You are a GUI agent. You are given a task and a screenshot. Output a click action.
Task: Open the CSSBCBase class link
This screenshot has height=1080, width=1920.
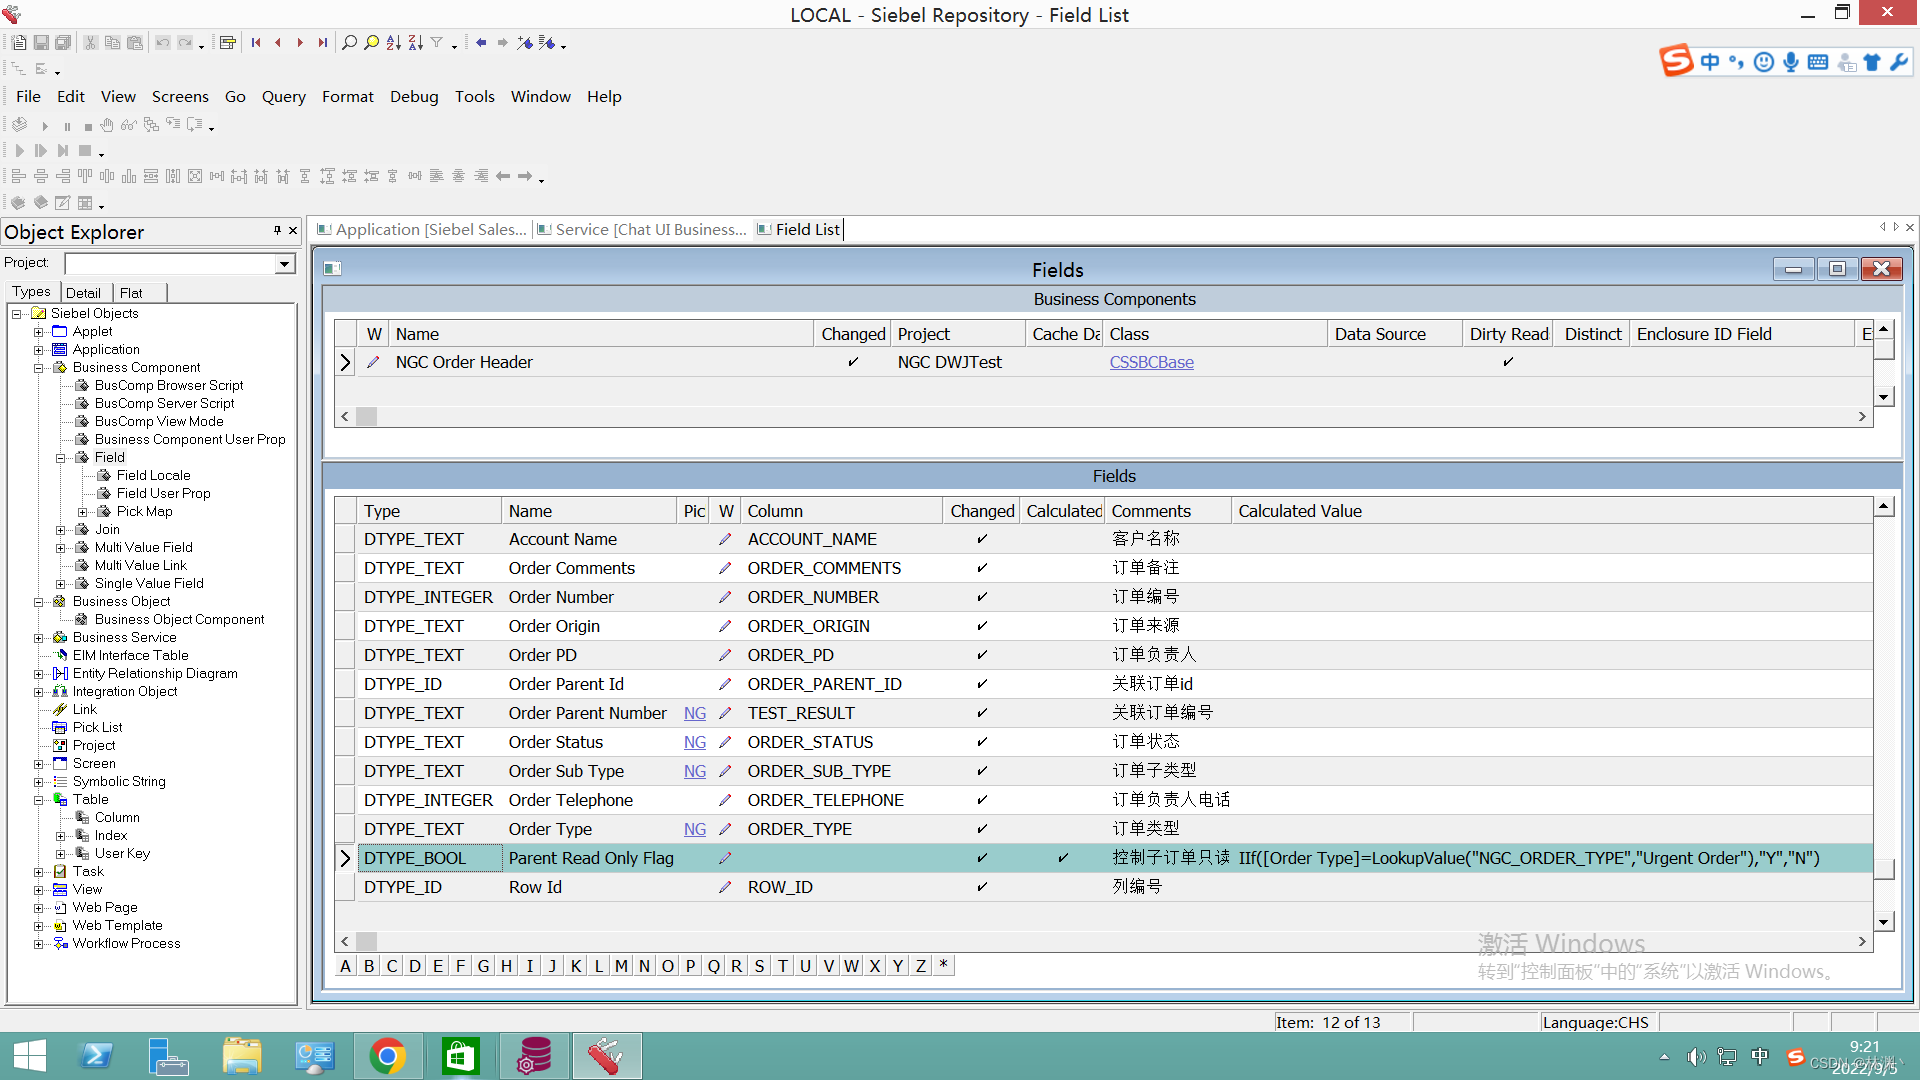(1151, 362)
